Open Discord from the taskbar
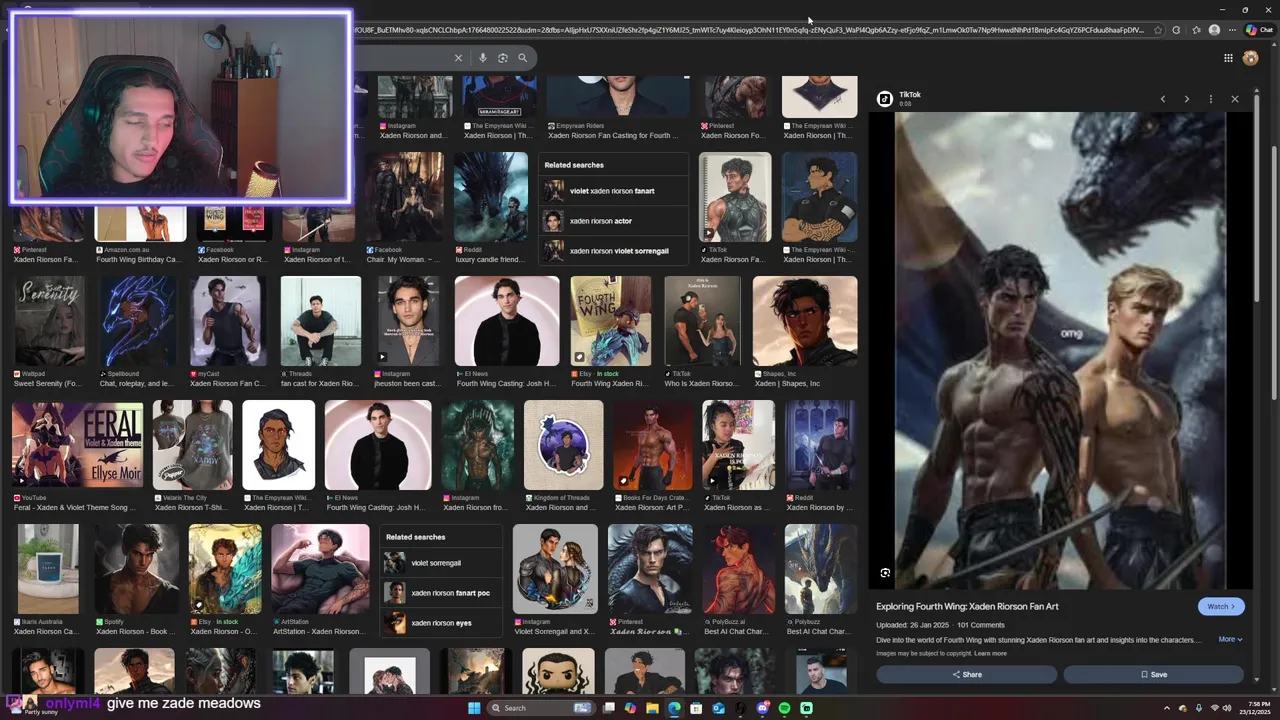 763,708
